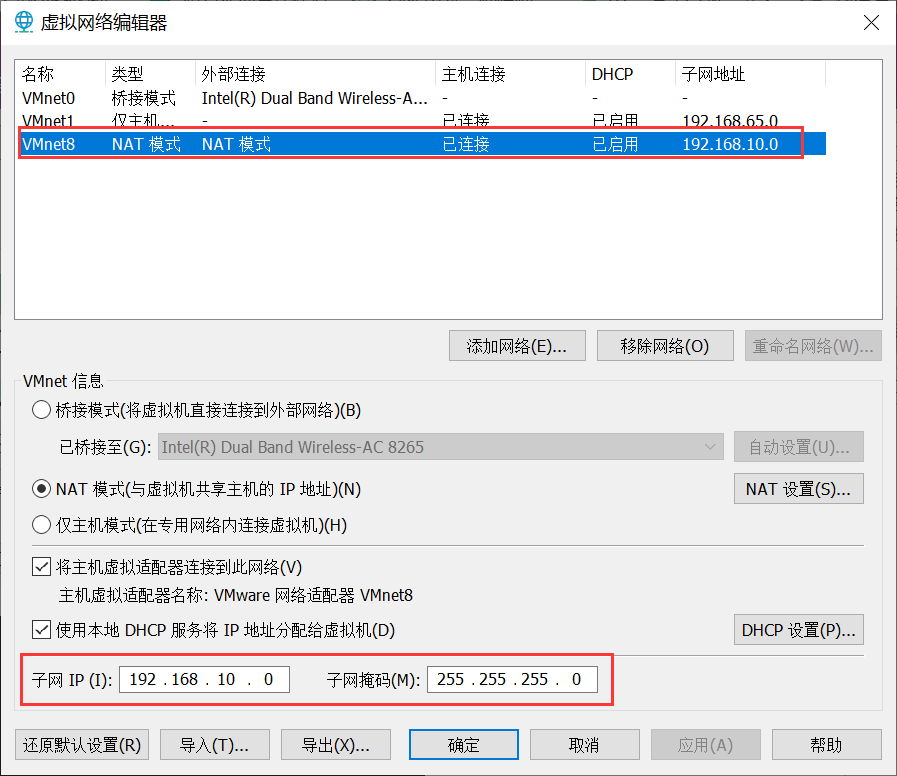Image resolution: width=897 pixels, height=776 pixels.
Task: Open DHCP 设置(P)... dialog
Action: 799,630
